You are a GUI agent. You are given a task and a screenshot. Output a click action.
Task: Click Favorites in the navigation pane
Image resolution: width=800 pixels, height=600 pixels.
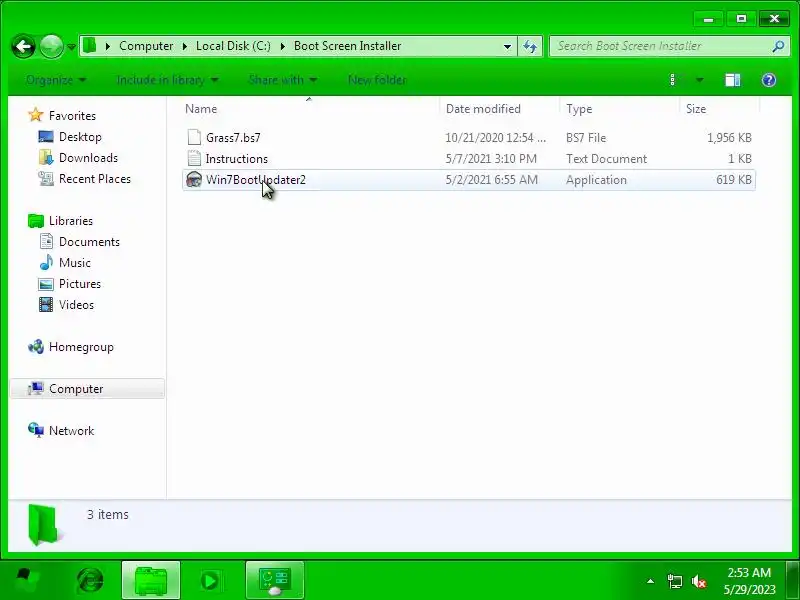[x=72, y=116]
